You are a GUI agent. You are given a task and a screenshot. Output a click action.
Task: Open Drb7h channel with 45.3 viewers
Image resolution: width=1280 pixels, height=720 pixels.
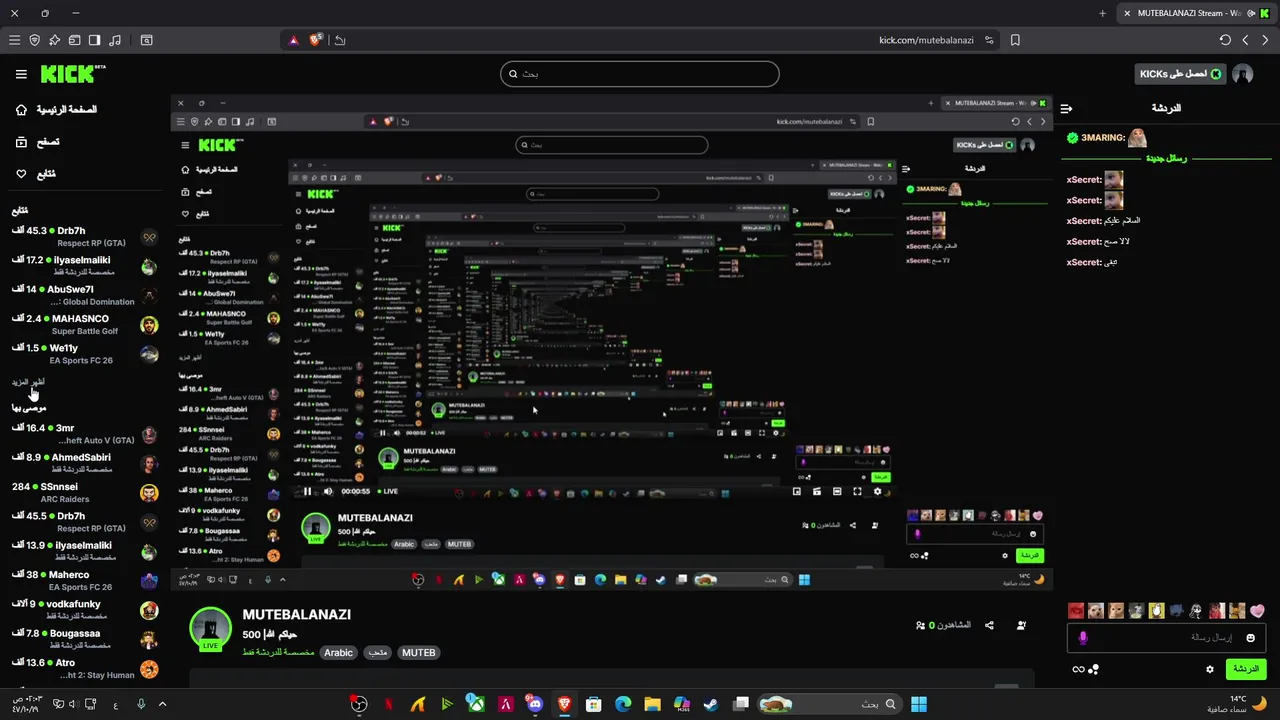(x=84, y=236)
